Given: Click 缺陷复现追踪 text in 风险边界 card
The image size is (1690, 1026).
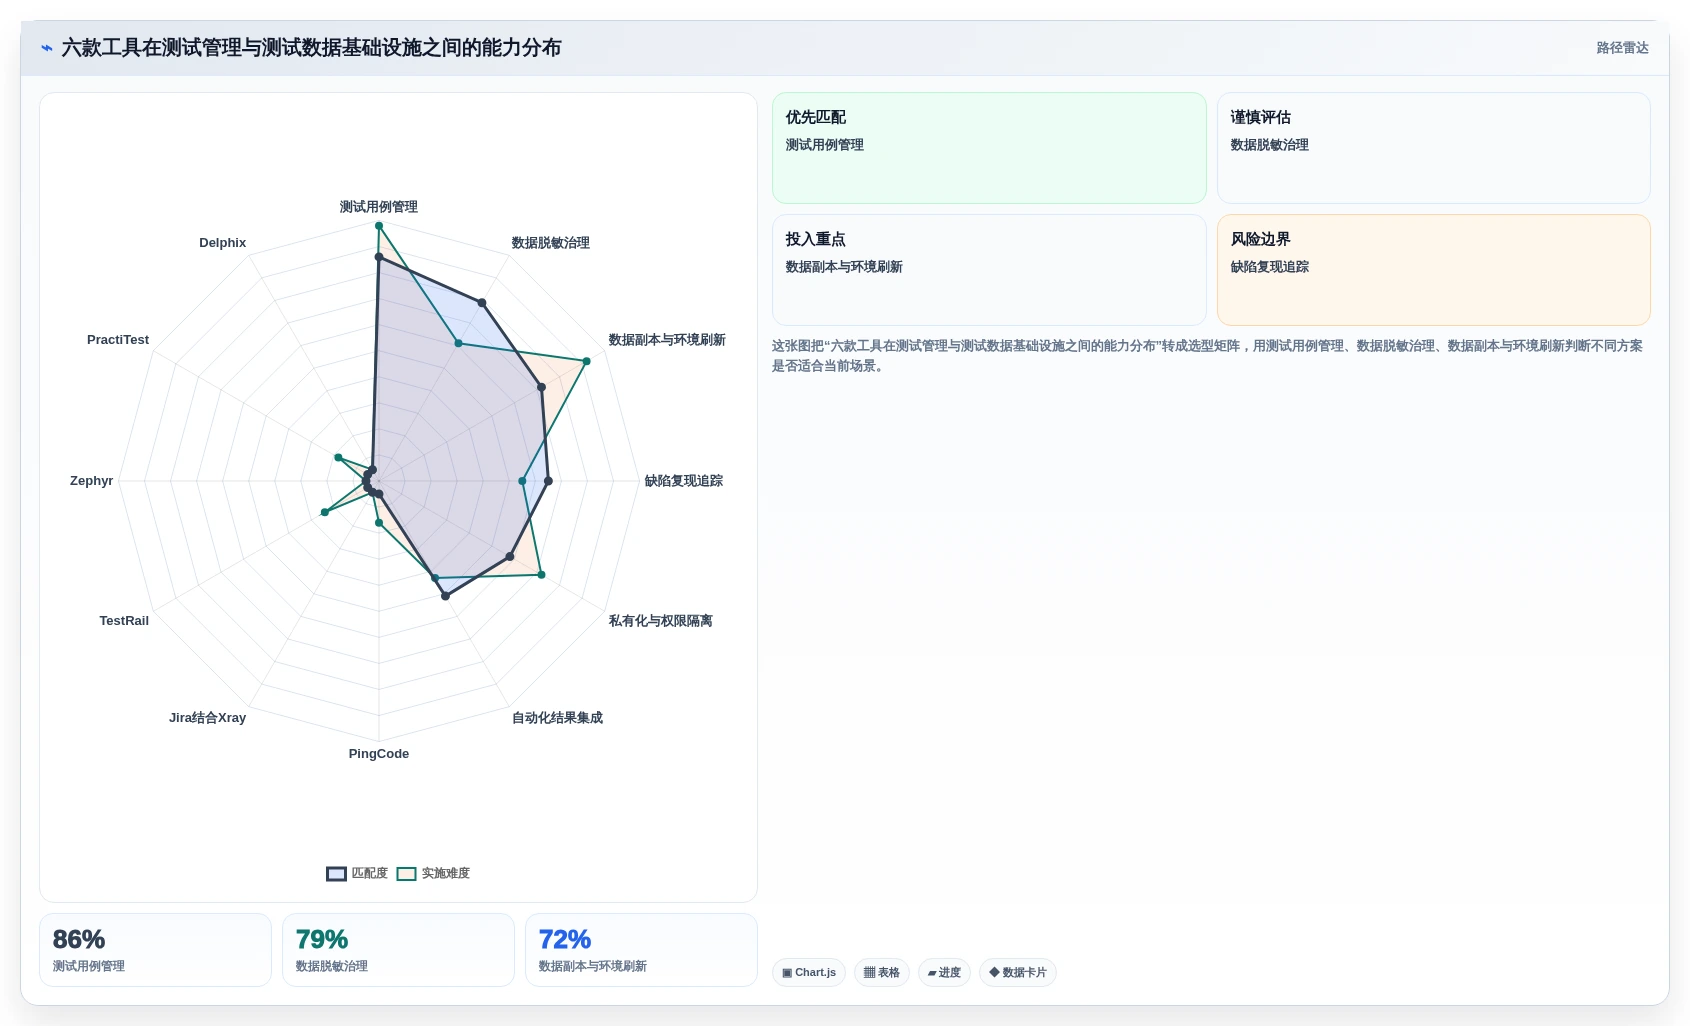Looking at the screenshot, I should 1270,267.
